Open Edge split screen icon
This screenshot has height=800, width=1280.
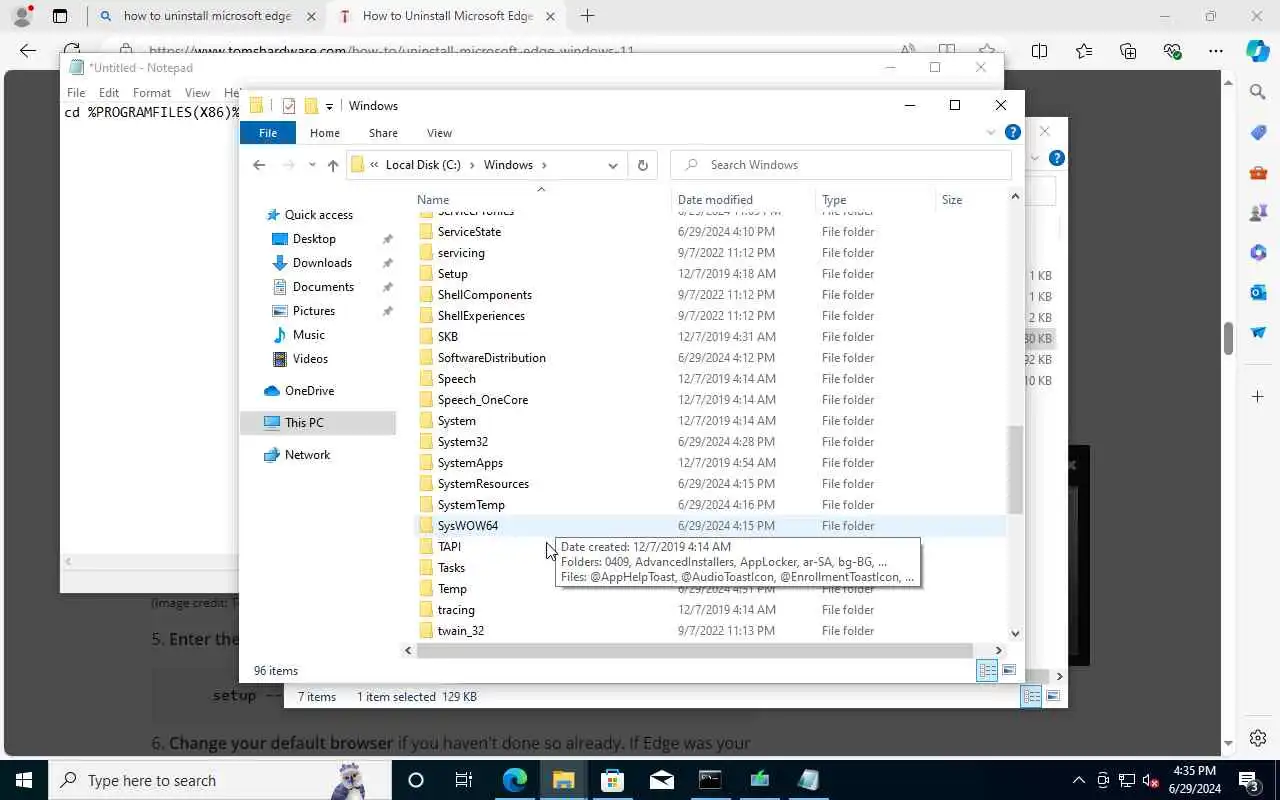1040,51
